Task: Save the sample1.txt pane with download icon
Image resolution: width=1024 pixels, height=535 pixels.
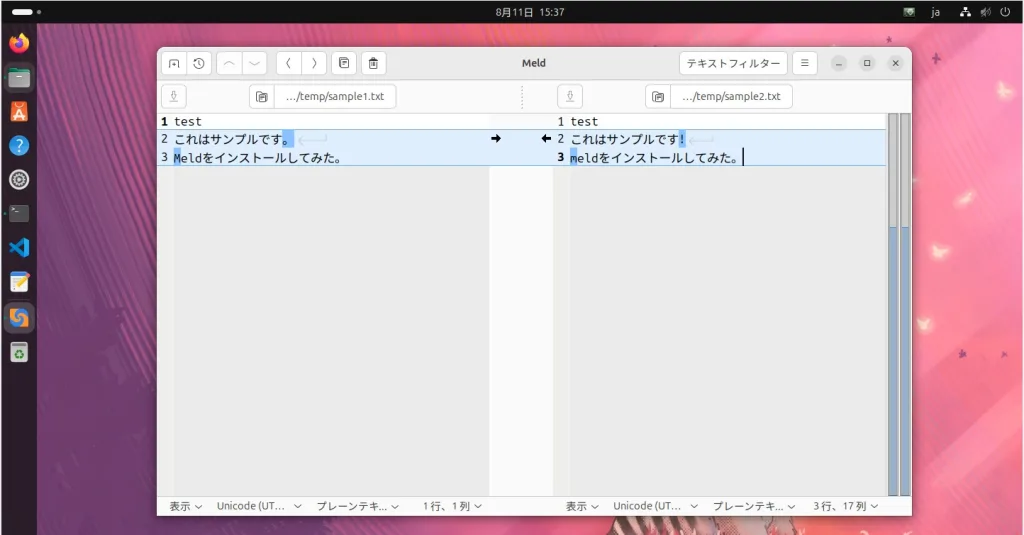Action: click(x=174, y=97)
